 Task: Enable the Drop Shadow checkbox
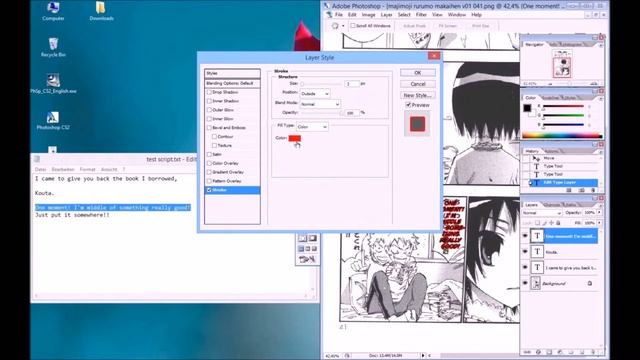[x=209, y=92]
